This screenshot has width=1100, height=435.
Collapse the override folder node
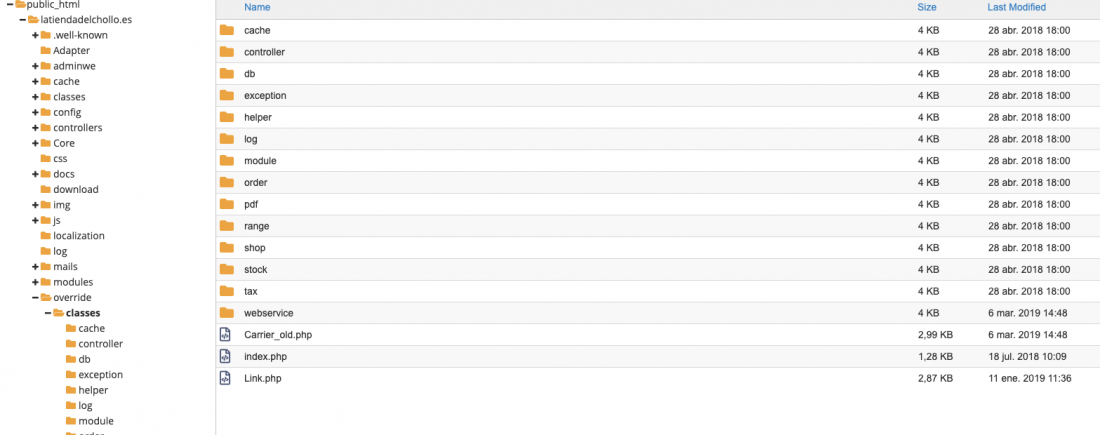point(35,297)
